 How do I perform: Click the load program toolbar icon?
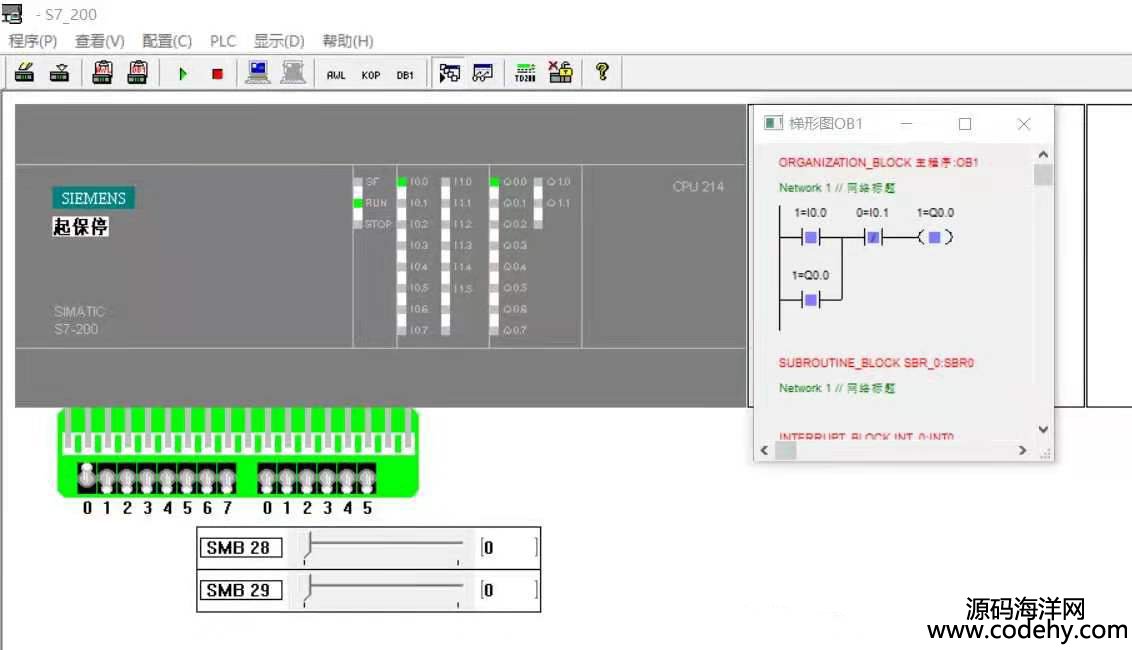[25, 73]
